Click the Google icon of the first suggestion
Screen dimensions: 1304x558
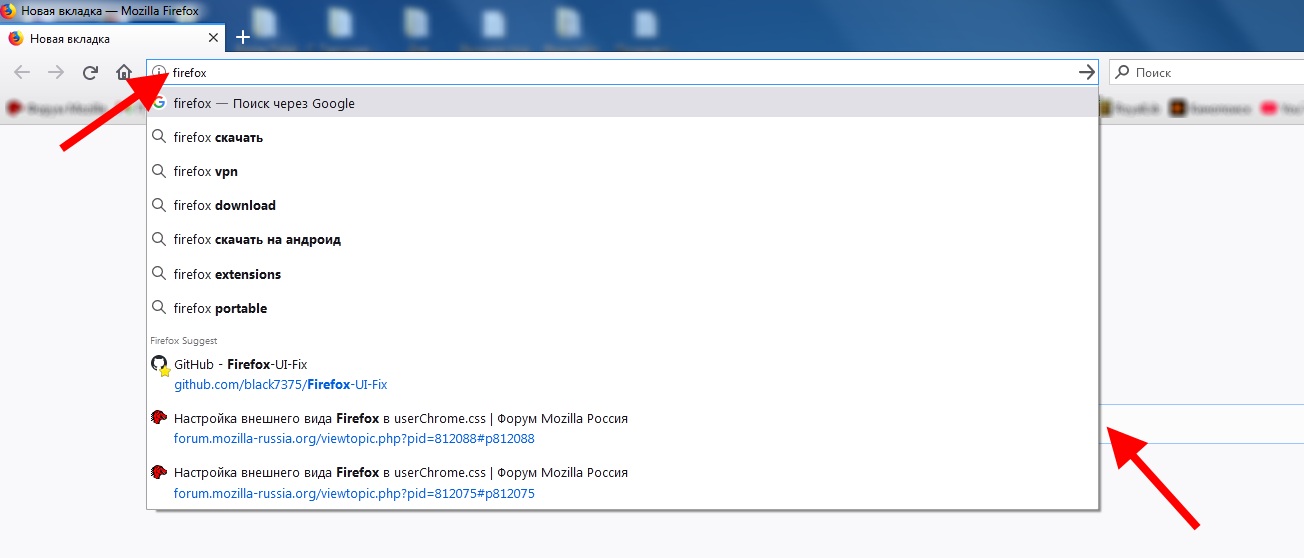[159, 103]
